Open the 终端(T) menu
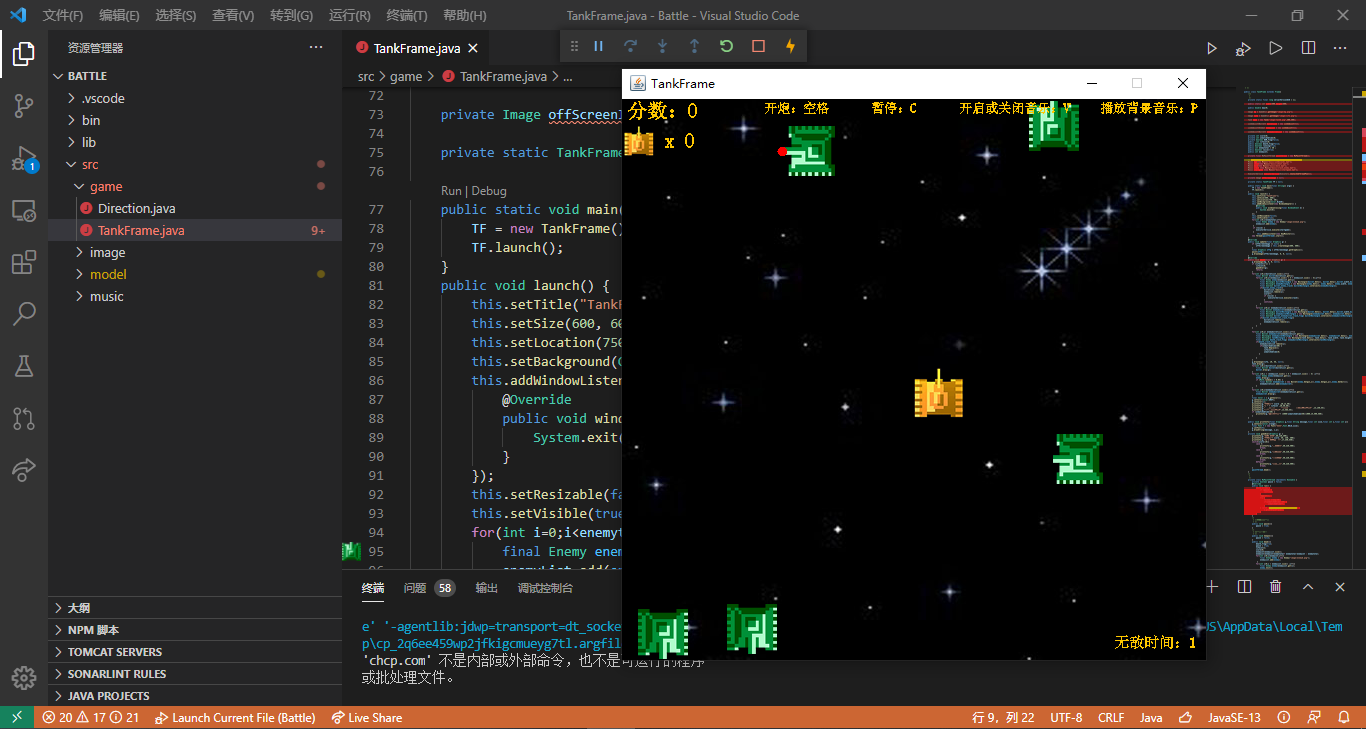This screenshot has height=729, width=1366. [406, 16]
